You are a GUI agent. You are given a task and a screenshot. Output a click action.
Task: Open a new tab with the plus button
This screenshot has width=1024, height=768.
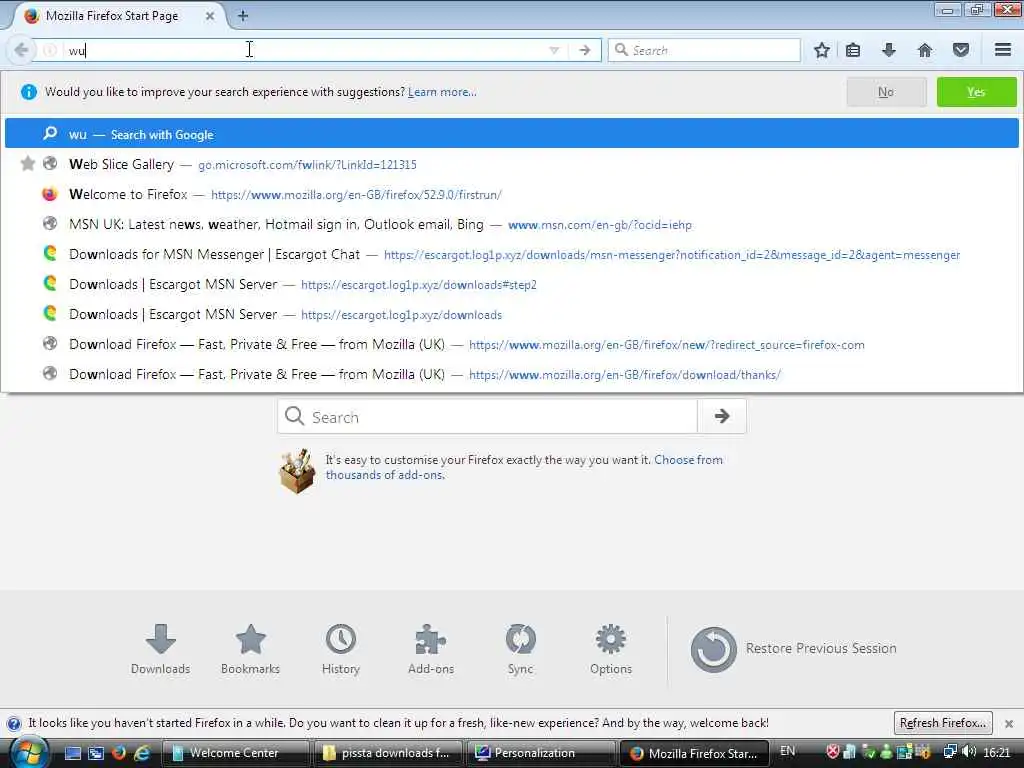click(243, 16)
